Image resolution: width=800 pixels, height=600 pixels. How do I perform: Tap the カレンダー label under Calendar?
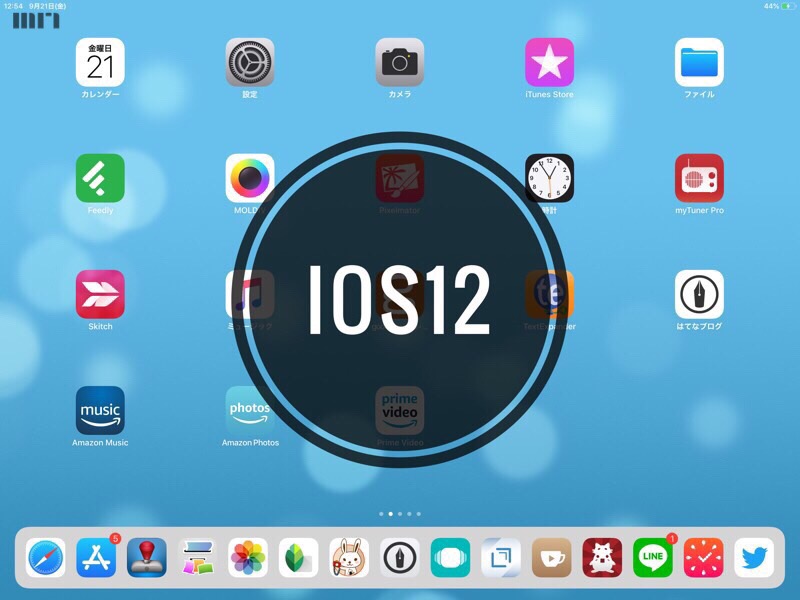pos(100,94)
